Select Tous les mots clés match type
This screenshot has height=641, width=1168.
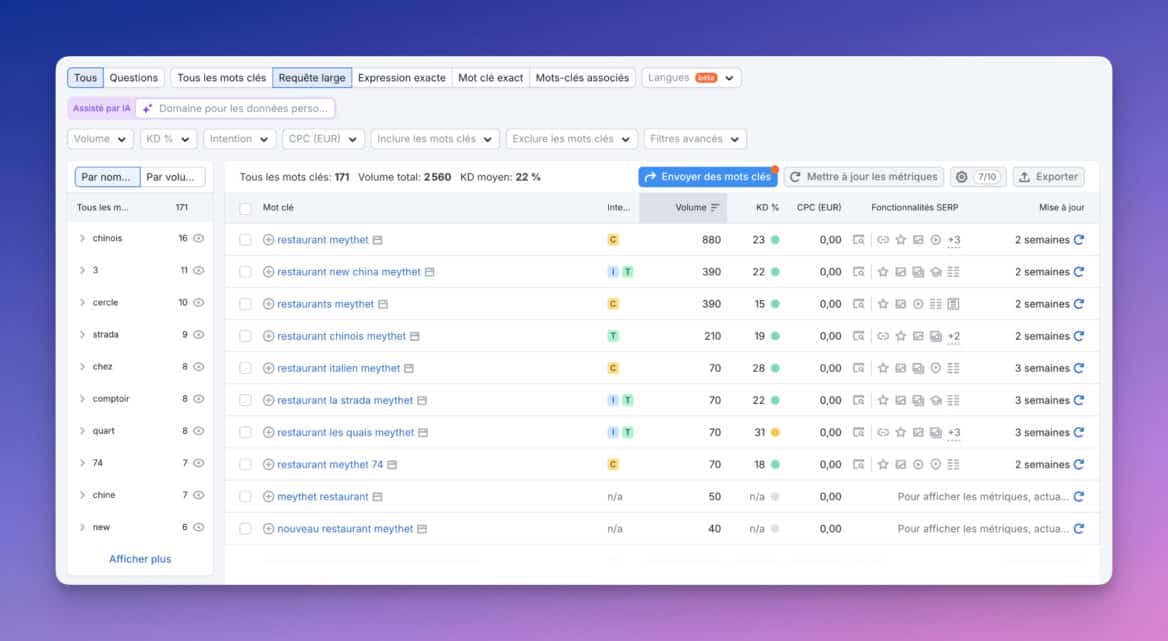click(x=221, y=77)
